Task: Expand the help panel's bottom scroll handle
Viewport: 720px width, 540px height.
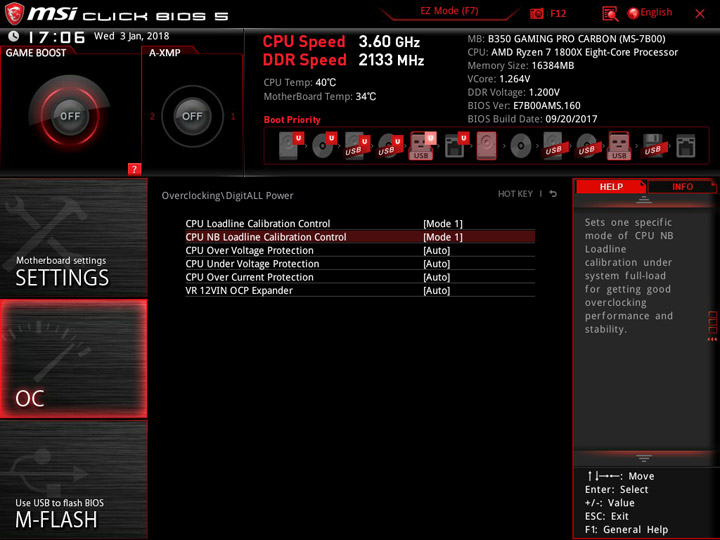Action: 644,458
